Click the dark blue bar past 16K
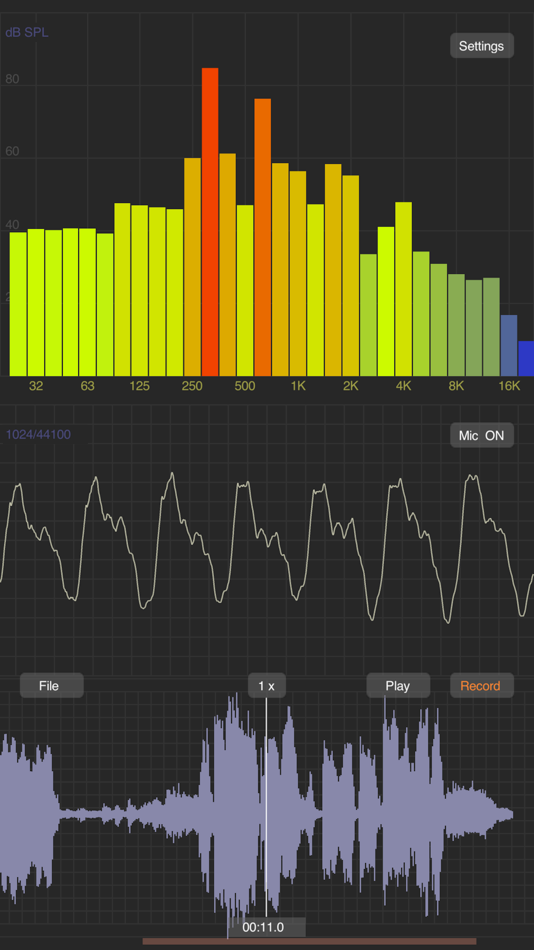534x950 pixels. (526, 359)
